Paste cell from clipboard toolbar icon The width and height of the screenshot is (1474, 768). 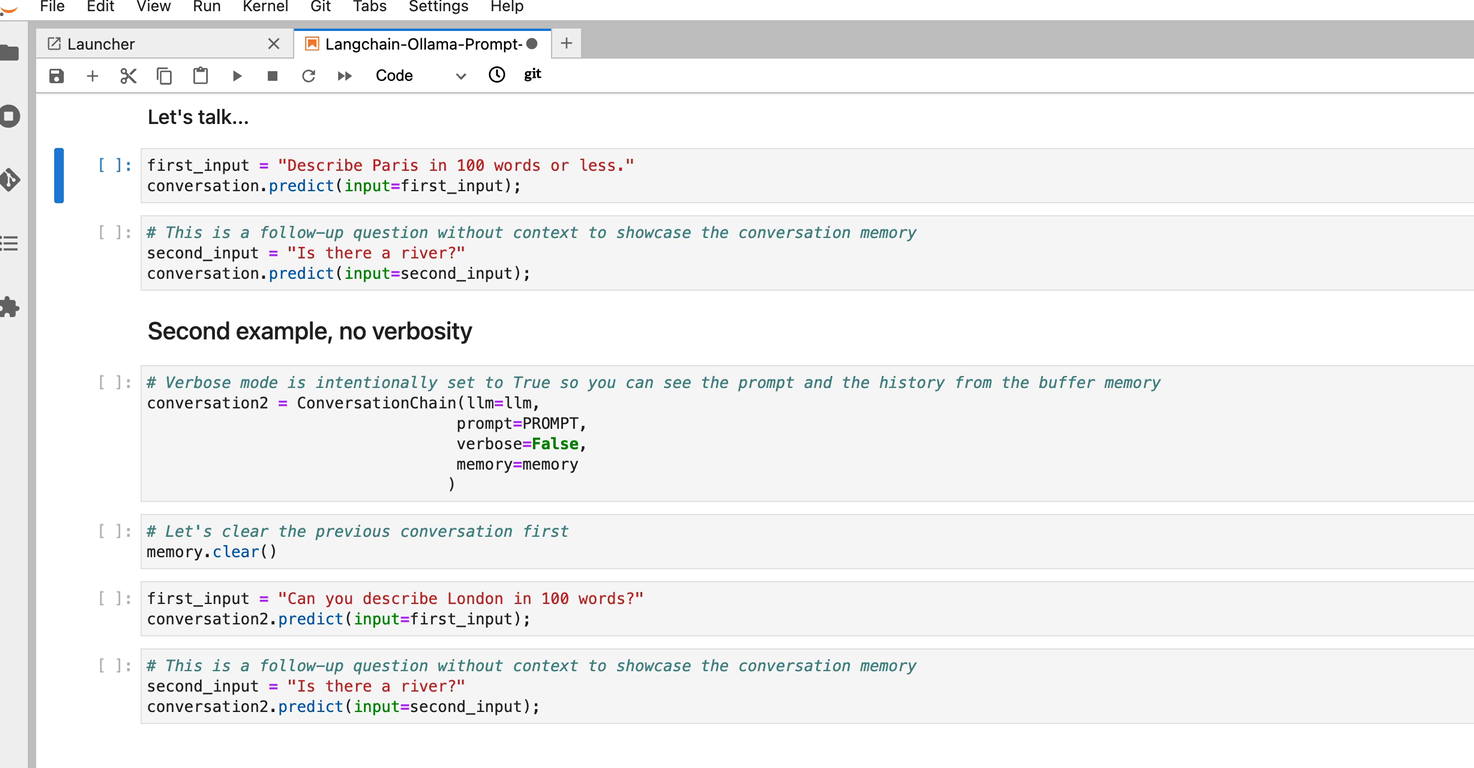200,76
